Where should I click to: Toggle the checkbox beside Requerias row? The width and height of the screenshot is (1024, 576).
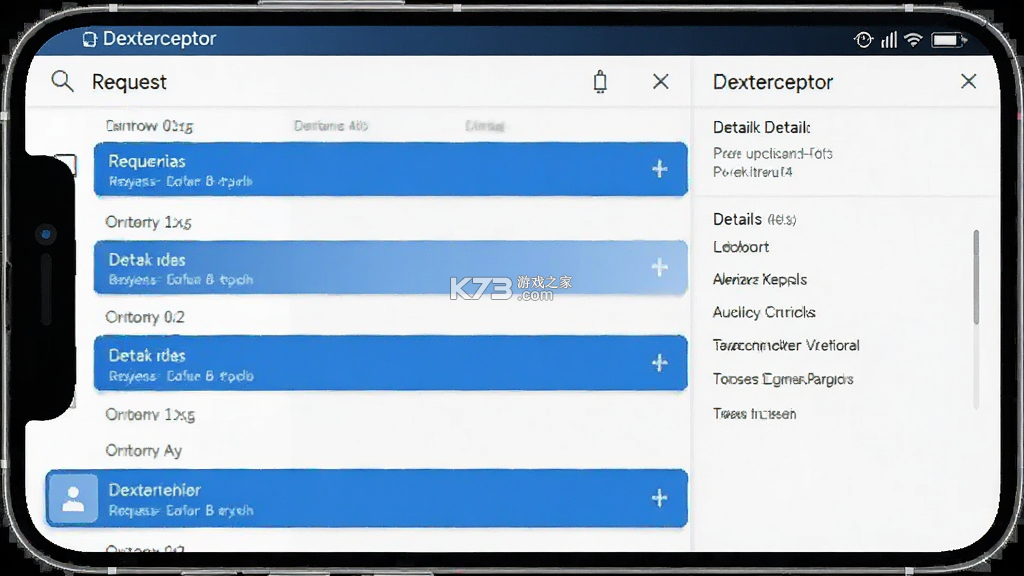coord(66,166)
